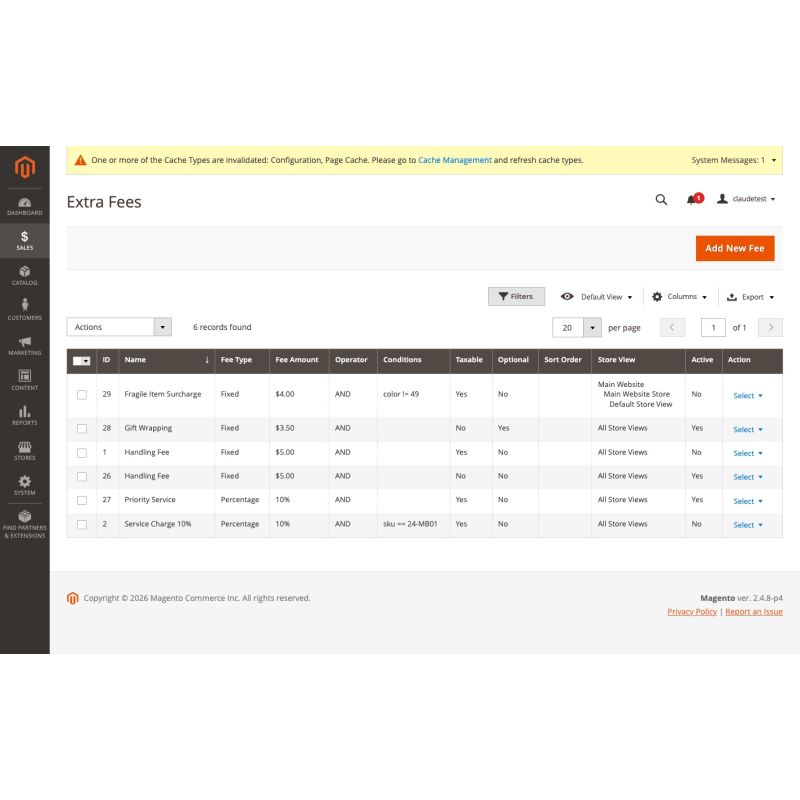Tick checkbox for Service Charge 10%
This screenshot has height=800, width=800.
(x=82, y=524)
